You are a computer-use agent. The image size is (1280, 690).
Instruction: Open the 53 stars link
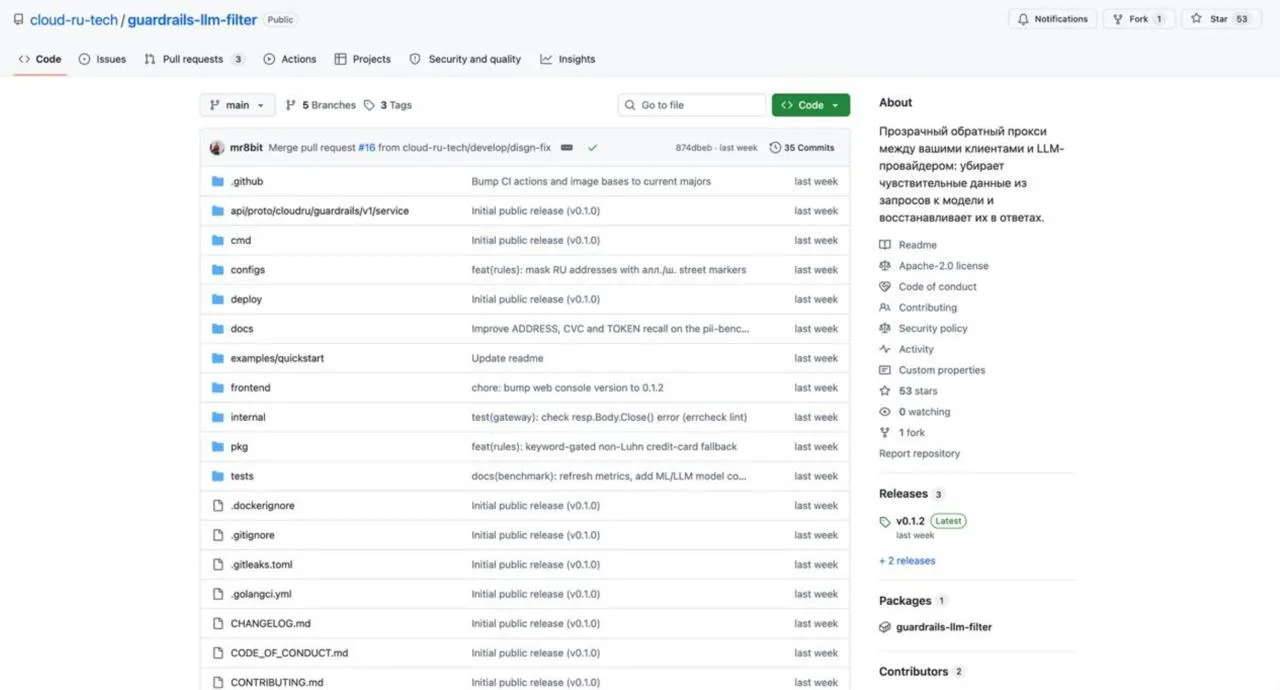pyautogui.click(x=918, y=391)
